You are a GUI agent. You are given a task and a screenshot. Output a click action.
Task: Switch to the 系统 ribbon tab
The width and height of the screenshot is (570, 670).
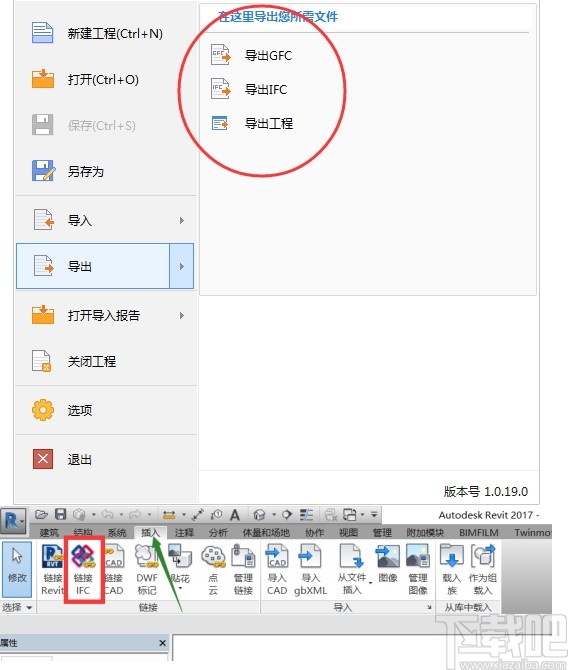(117, 532)
